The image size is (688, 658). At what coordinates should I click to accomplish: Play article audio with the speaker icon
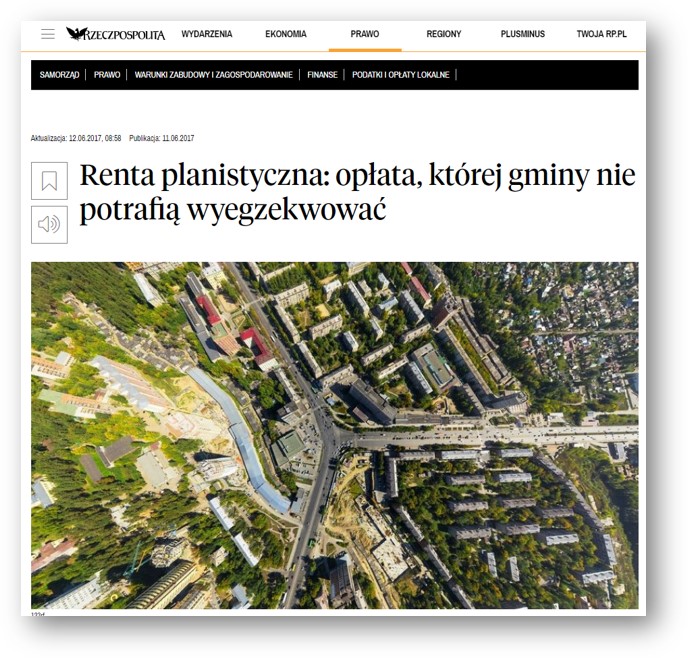pos(49,225)
